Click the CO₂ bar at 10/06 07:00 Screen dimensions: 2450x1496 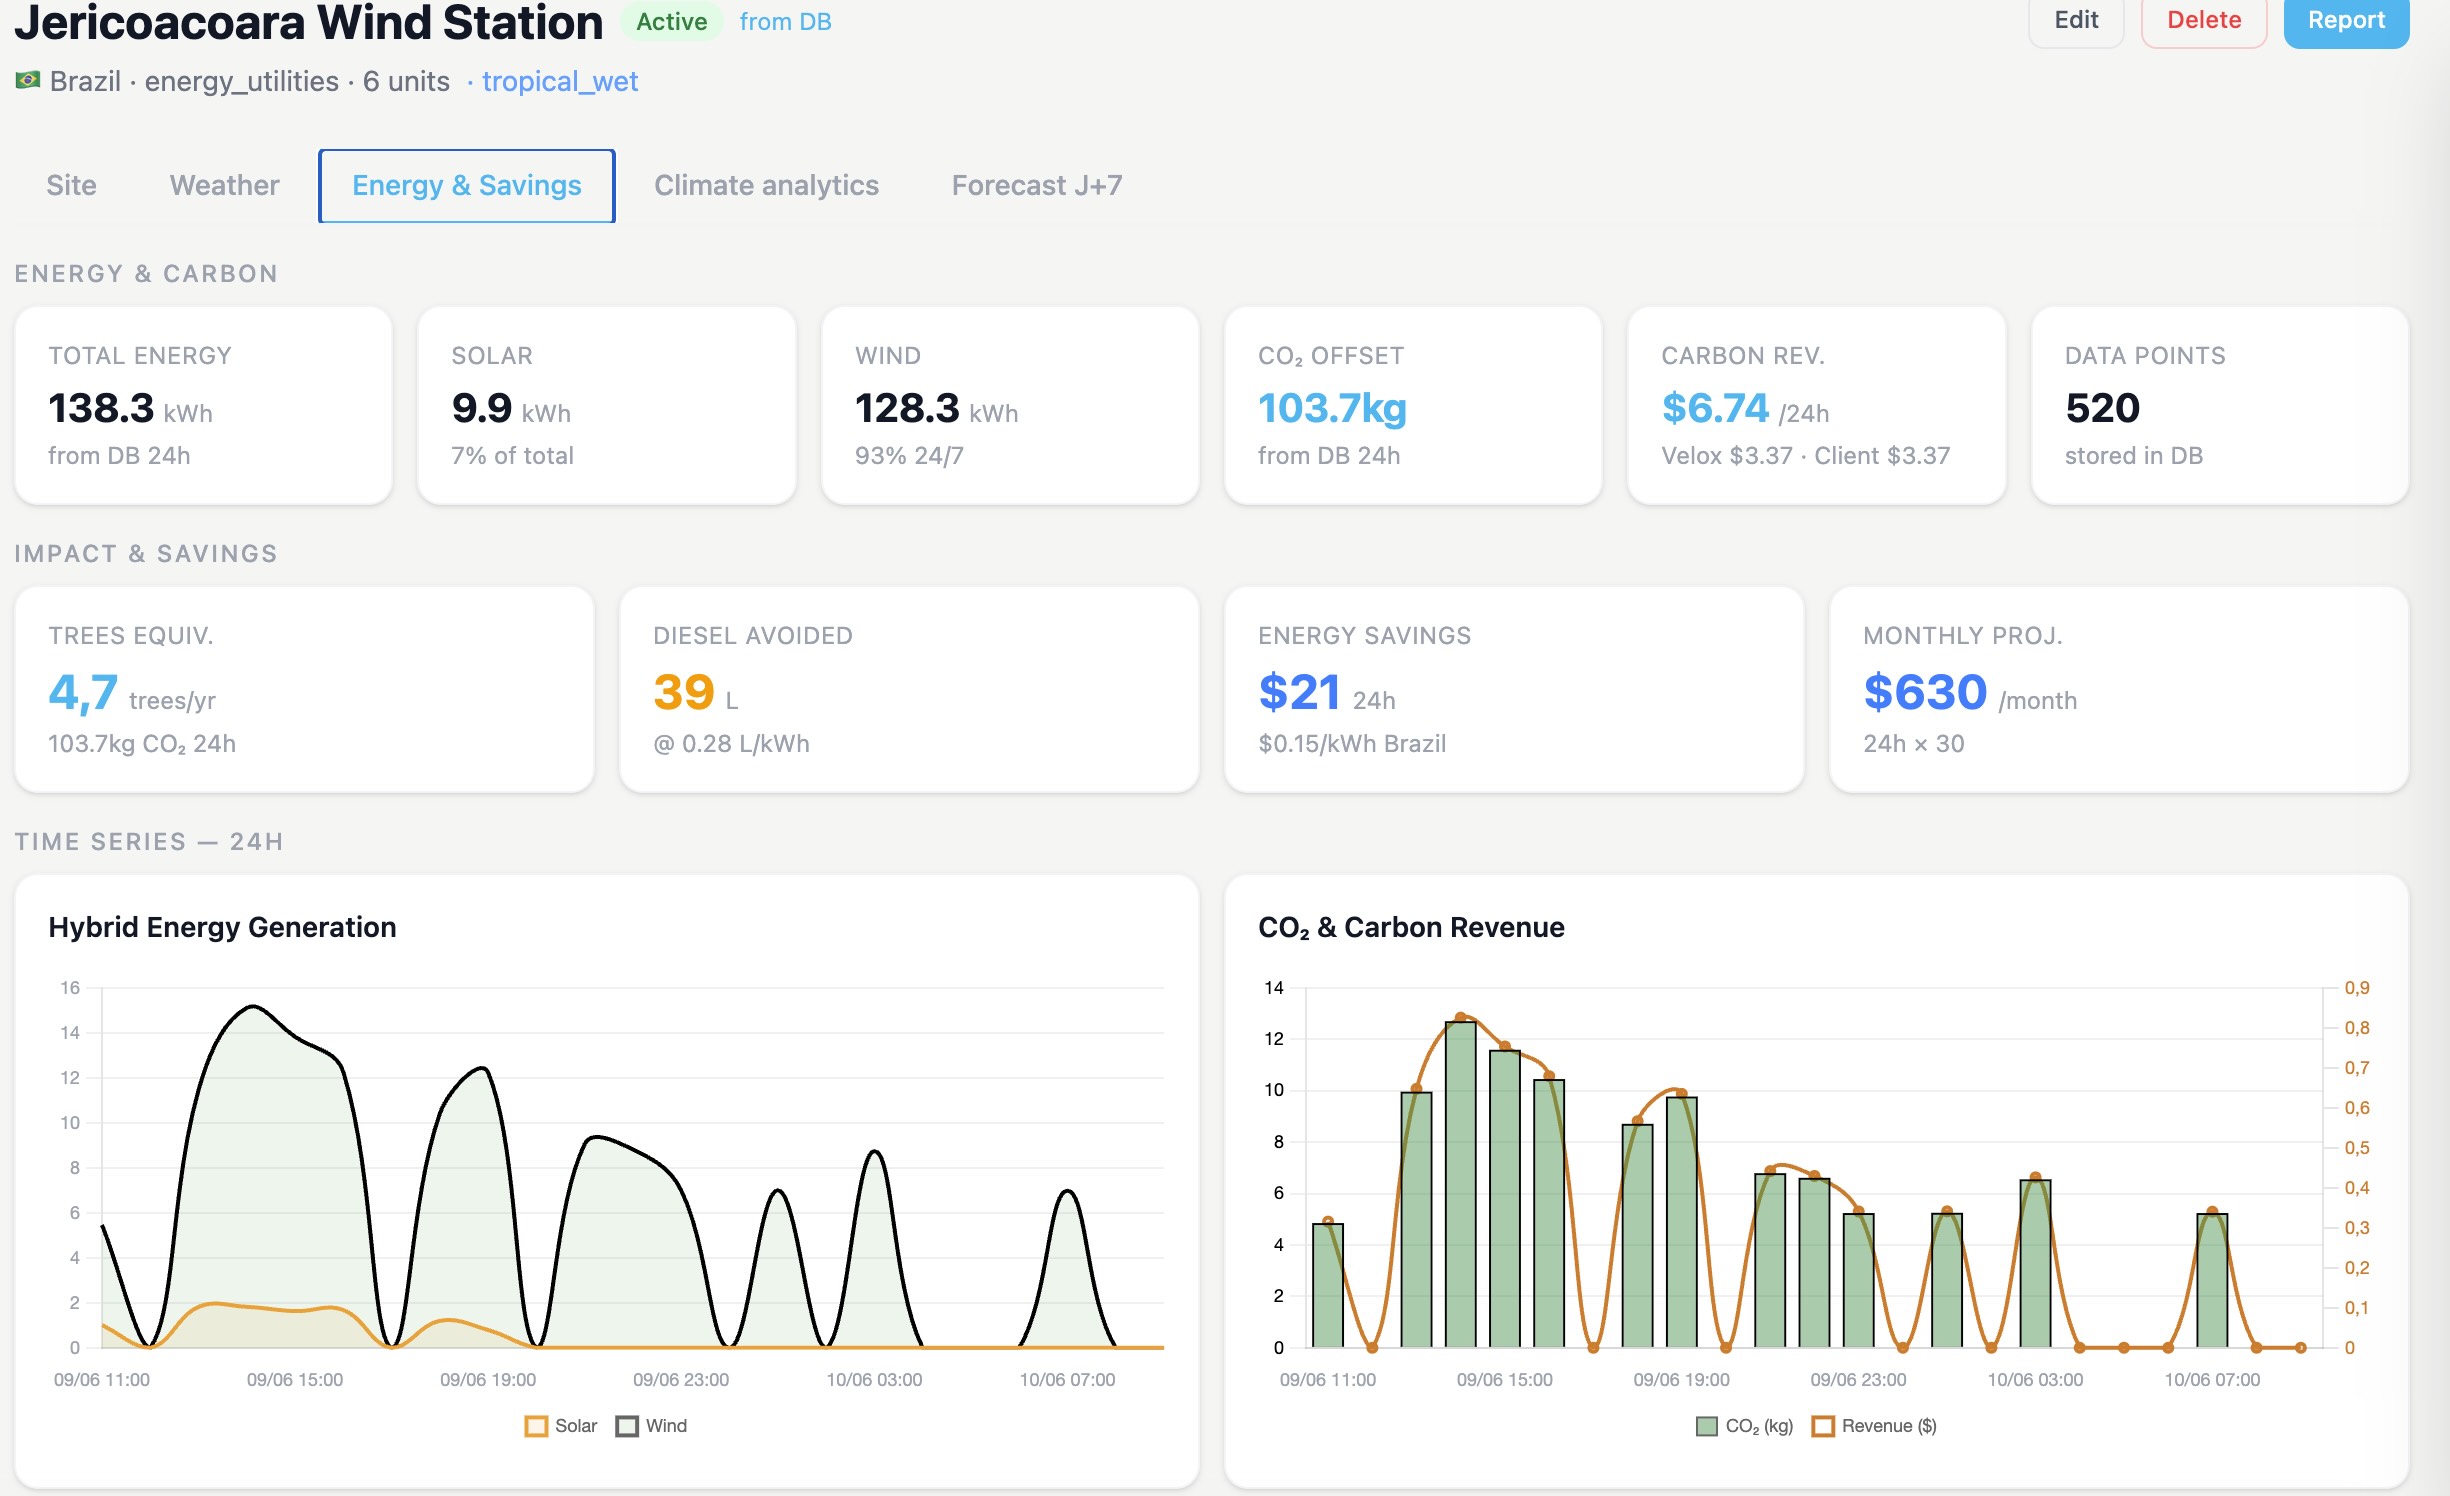click(2212, 1281)
